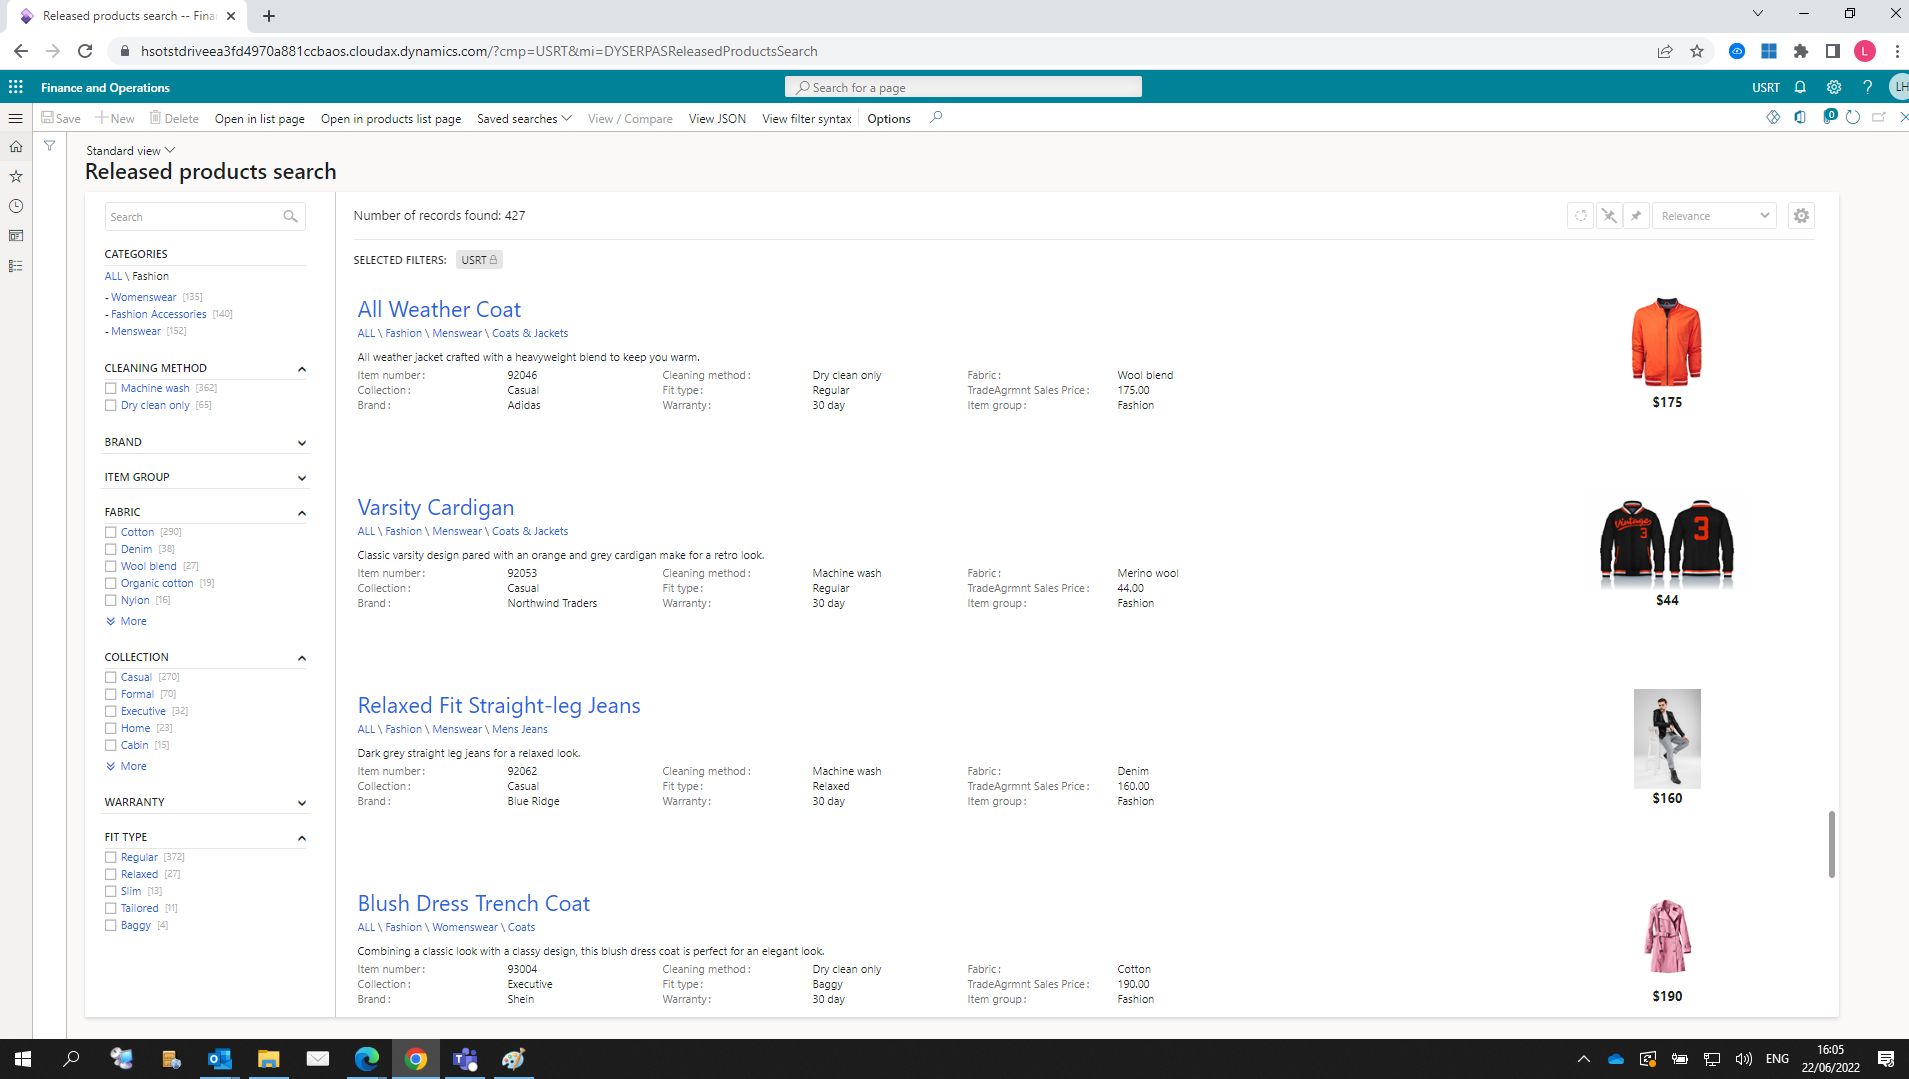The height and width of the screenshot is (1079, 1909).
Task: Open Chrome from the Windows taskbar
Action: pyautogui.click(x=416, y=1058)
